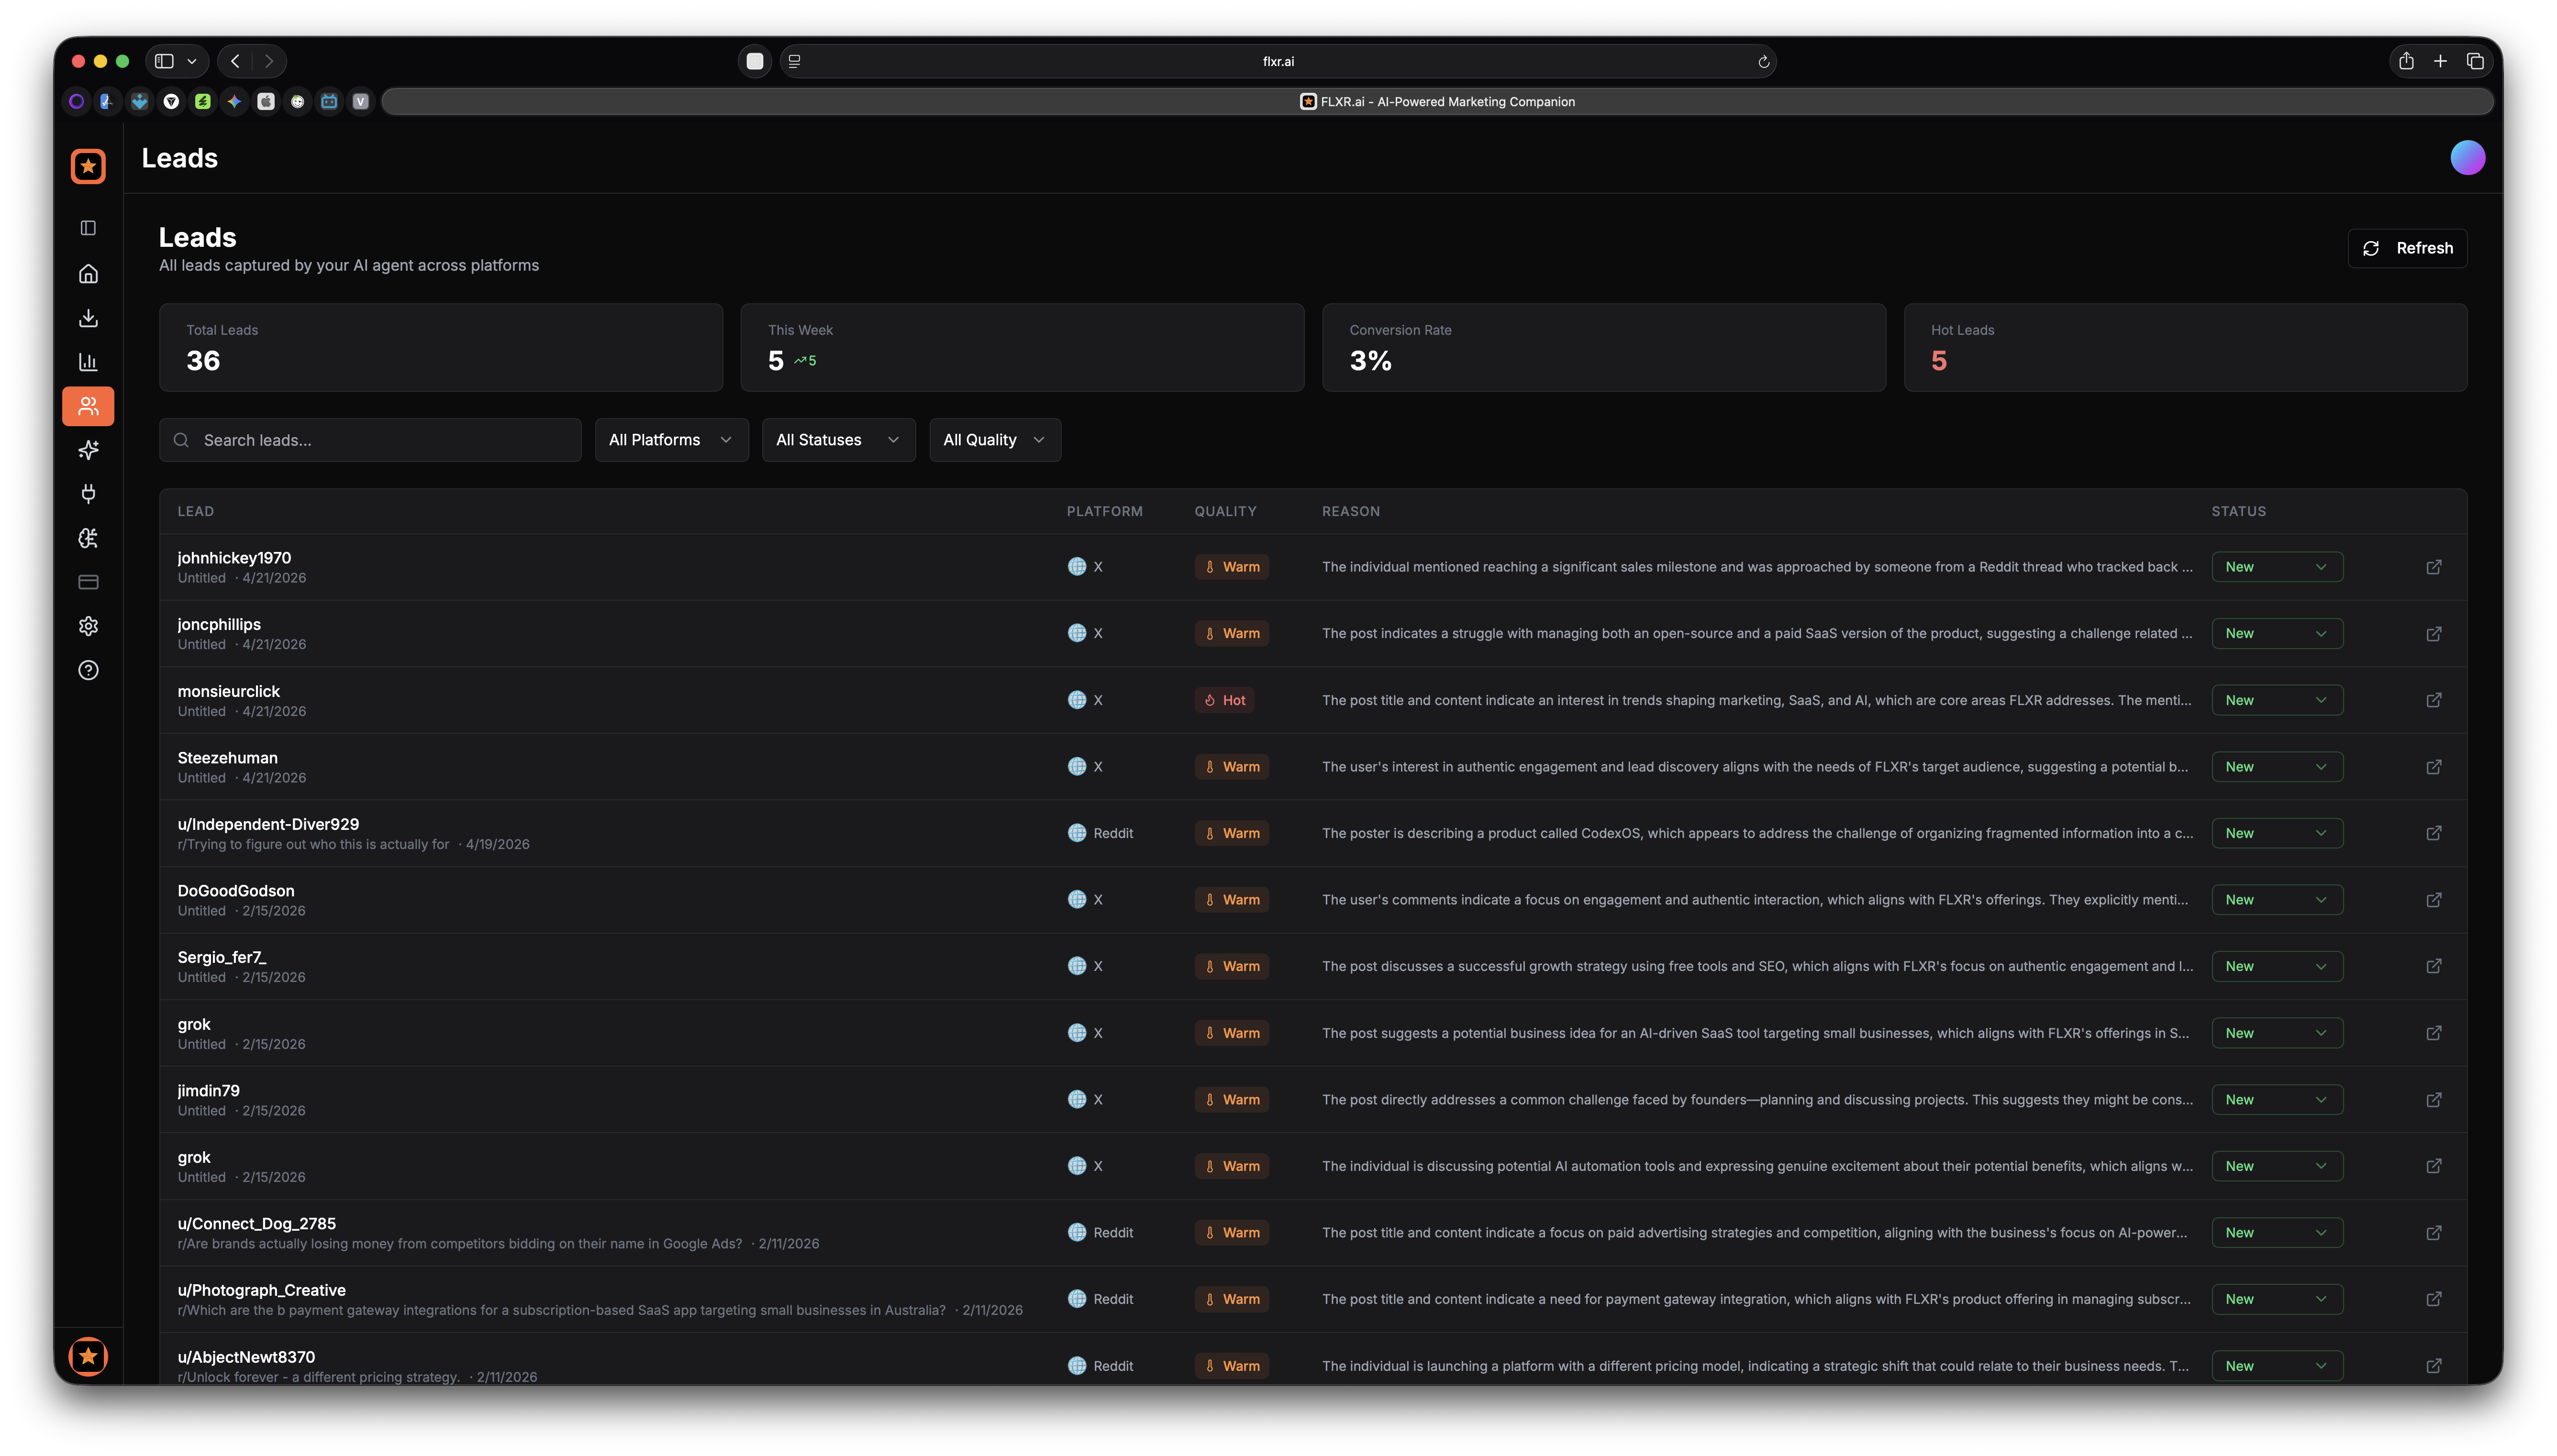The height and width of the screenshot is (1456, 2557).
Task: Toggle the sidebar panel icon below logo
Action: pyautogui.click(x=88, y=228)
